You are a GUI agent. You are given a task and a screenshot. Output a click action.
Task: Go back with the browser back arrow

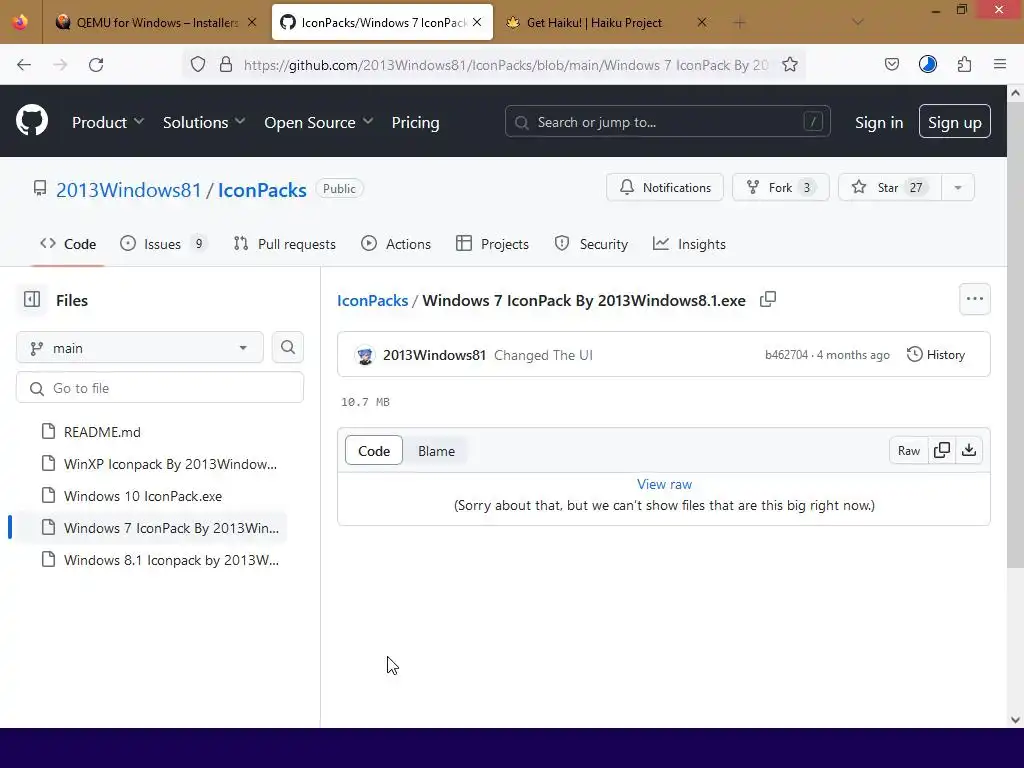pos(24,65)
